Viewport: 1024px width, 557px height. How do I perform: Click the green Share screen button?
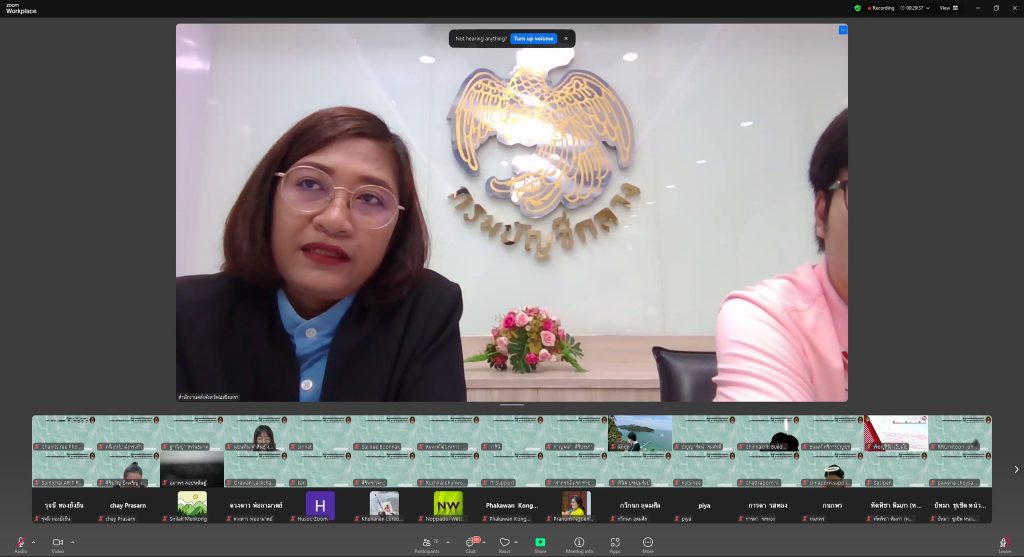pyautogui.click(x=540, y=545)
